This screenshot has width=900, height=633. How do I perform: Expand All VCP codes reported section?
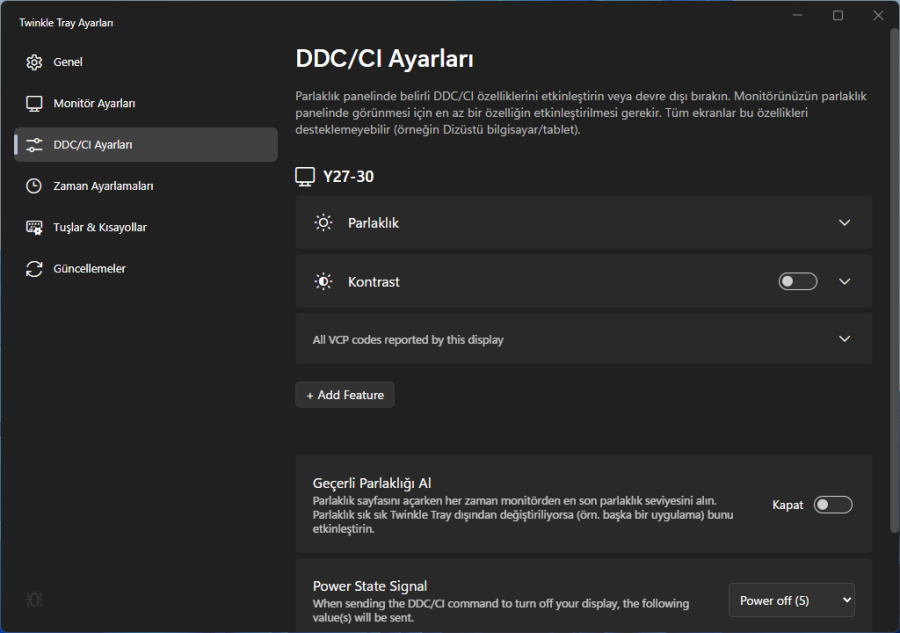tap(845, 339)
